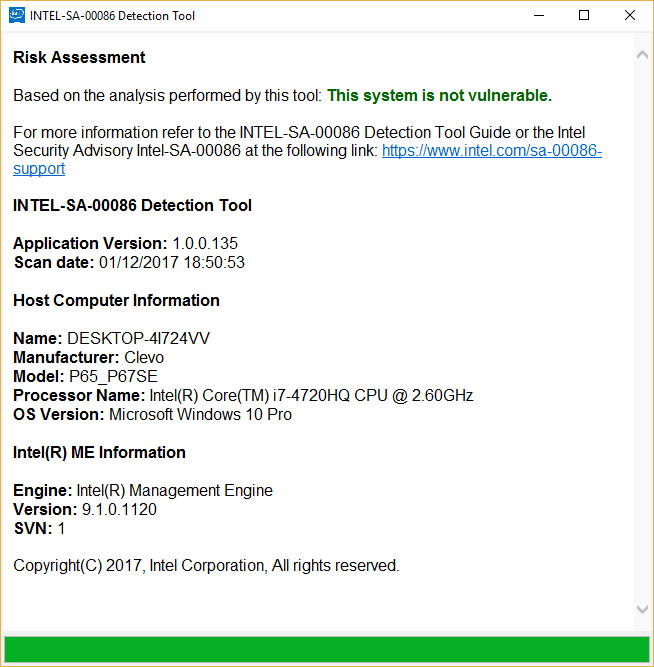654x667 pixels.
Task: Click Processor Name i7-4720HQ value
Action: point(311,396)
